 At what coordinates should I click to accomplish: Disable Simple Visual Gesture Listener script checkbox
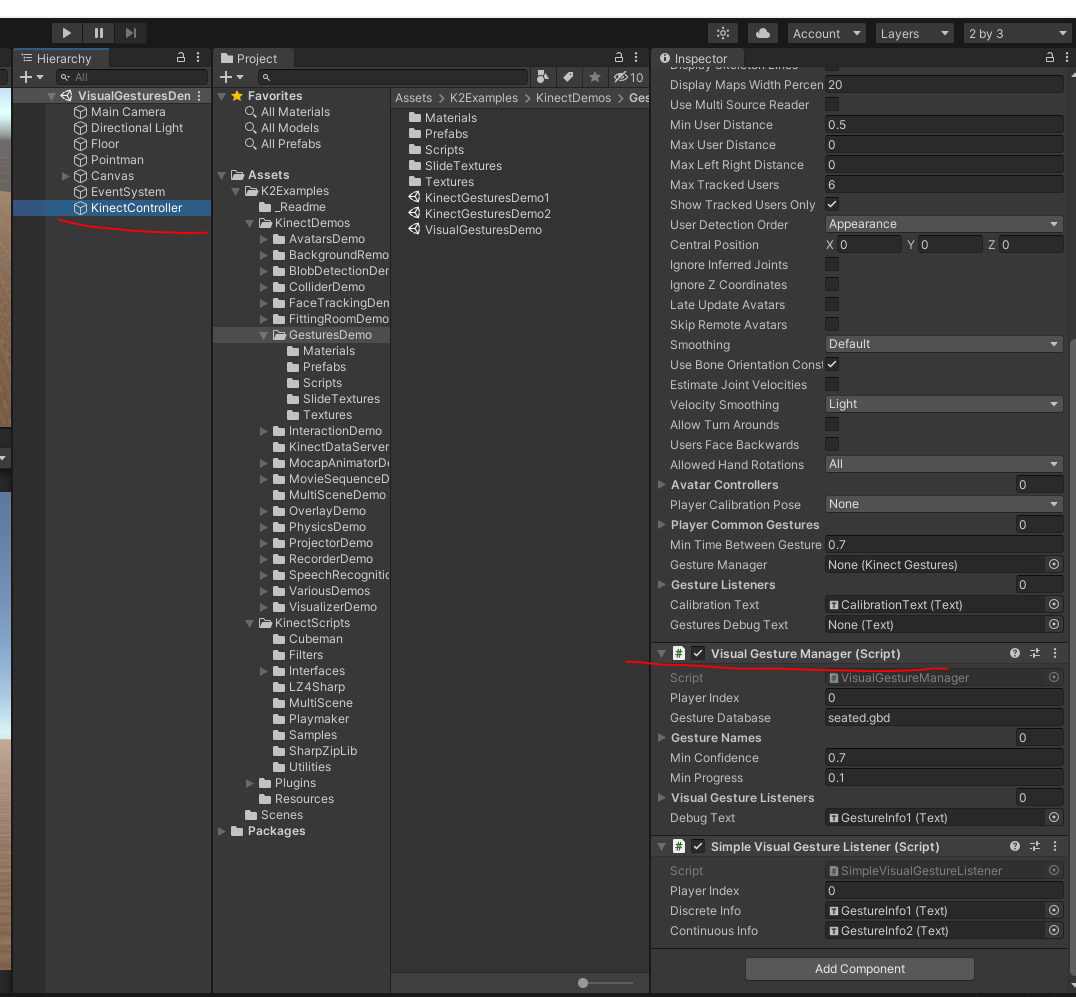[698, 846]
